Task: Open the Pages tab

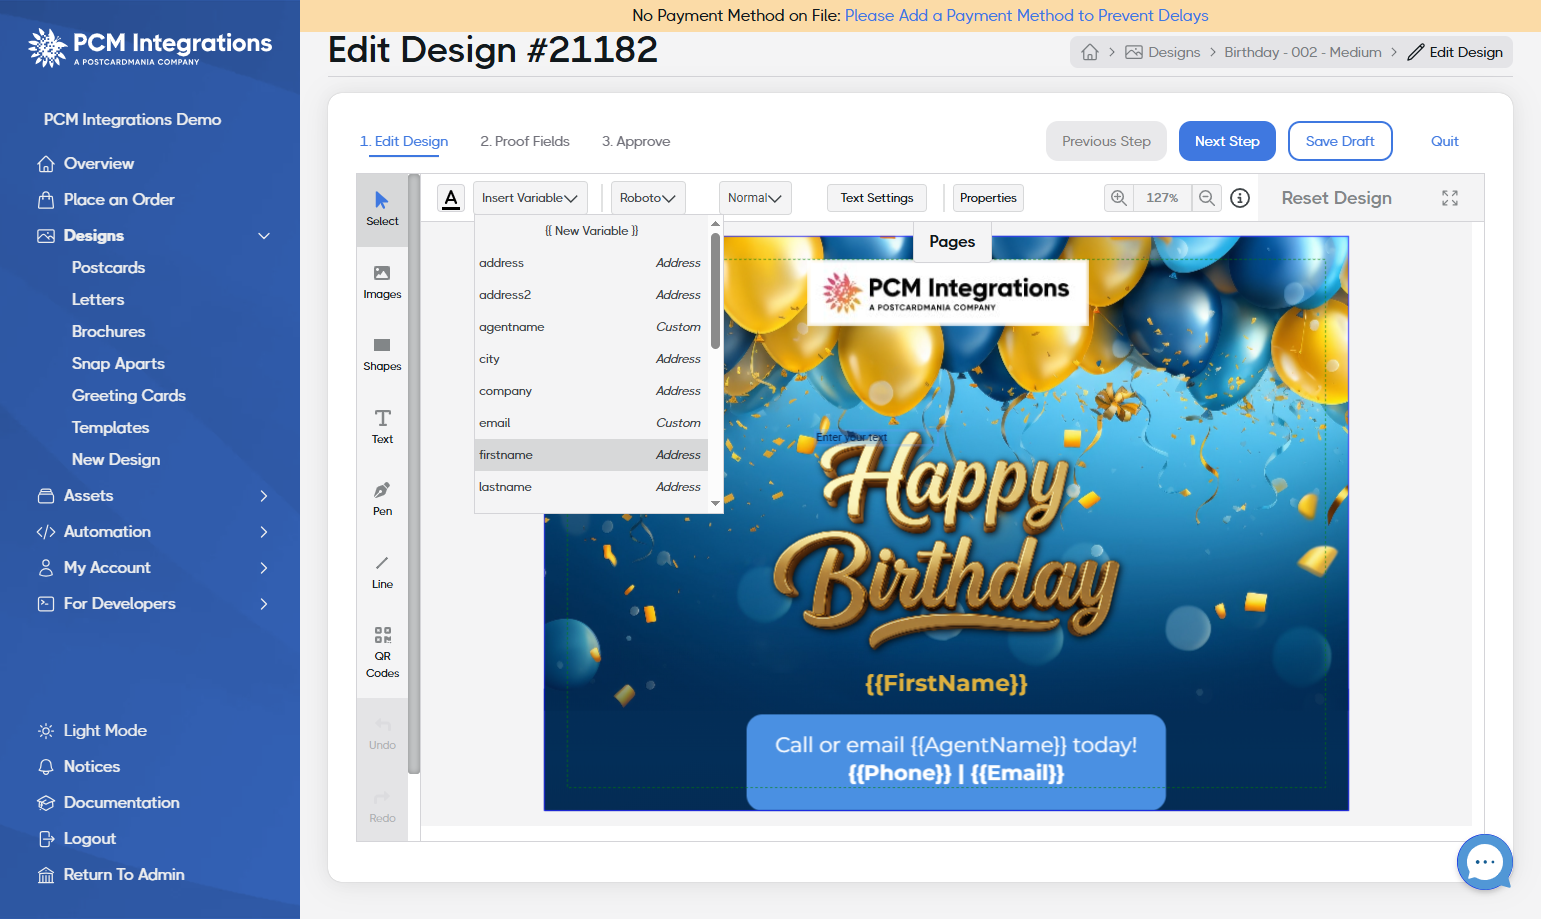Action: coord(952,241)
